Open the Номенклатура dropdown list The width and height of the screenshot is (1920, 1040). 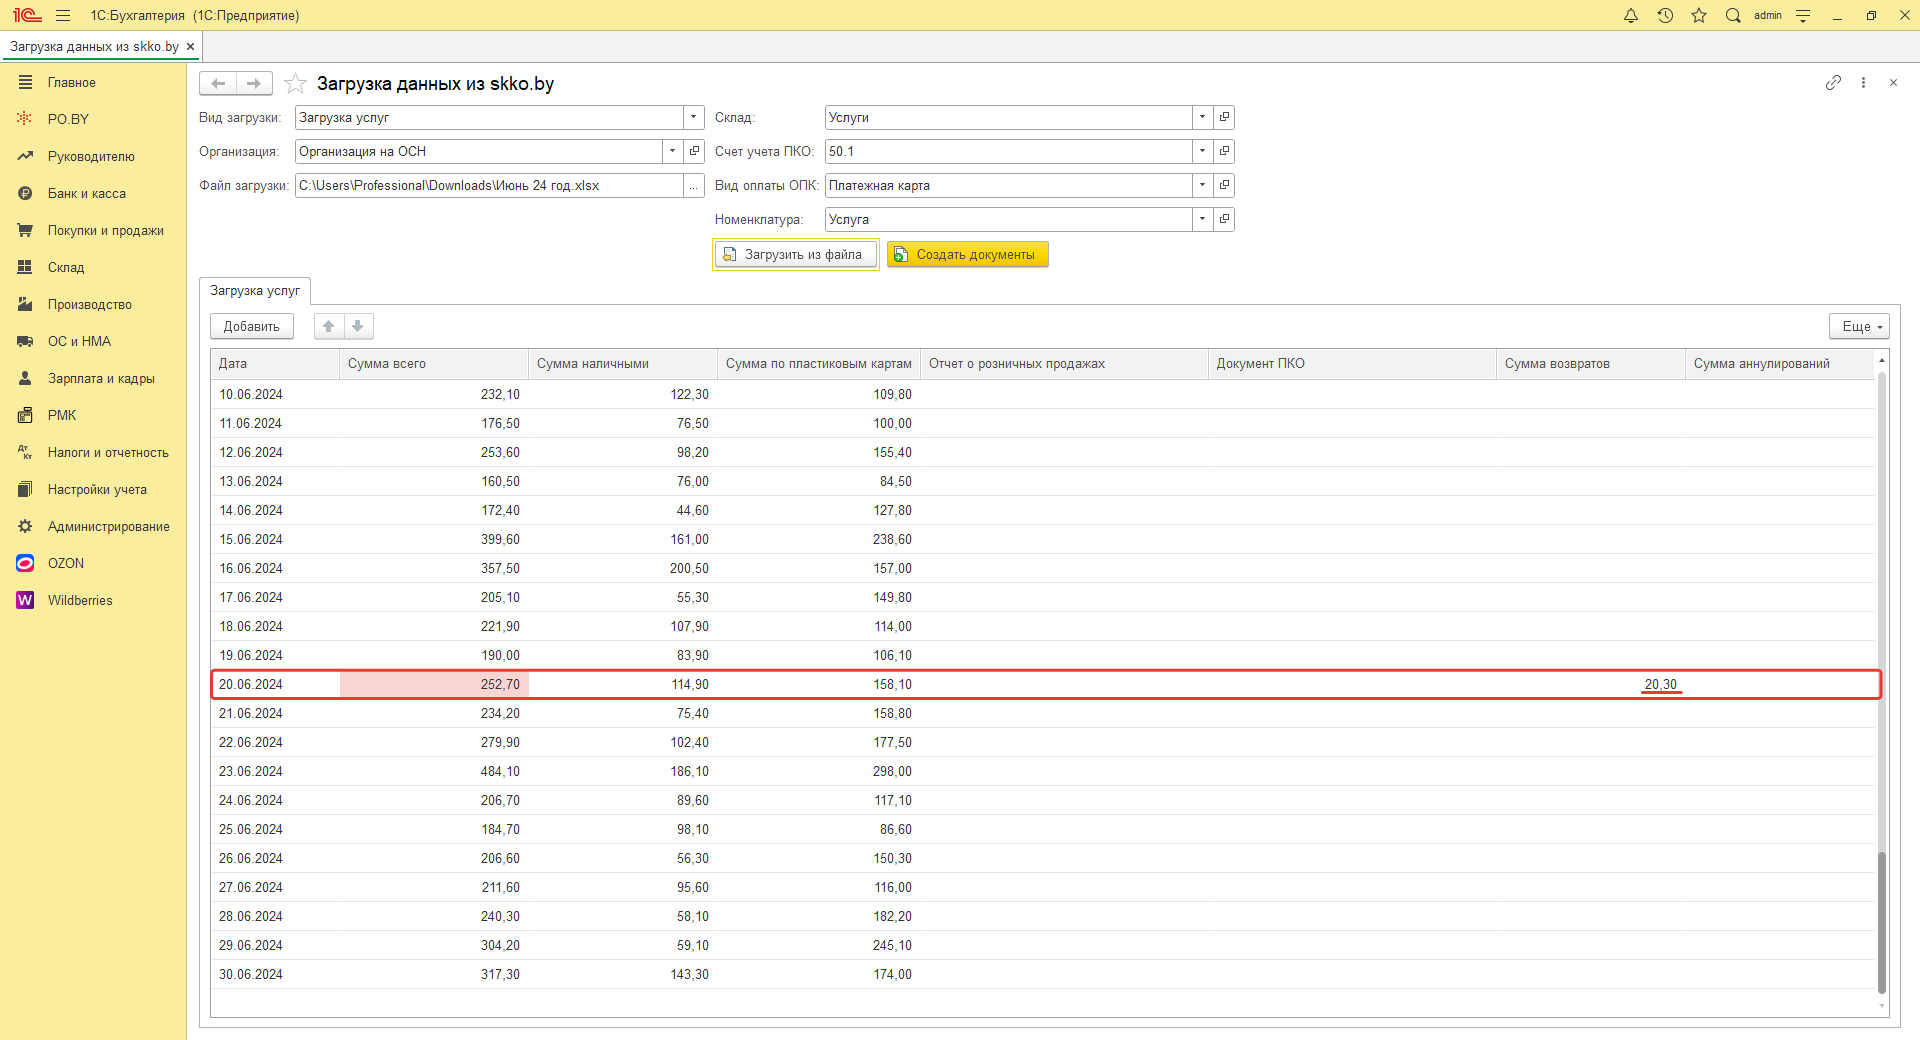1202,219
